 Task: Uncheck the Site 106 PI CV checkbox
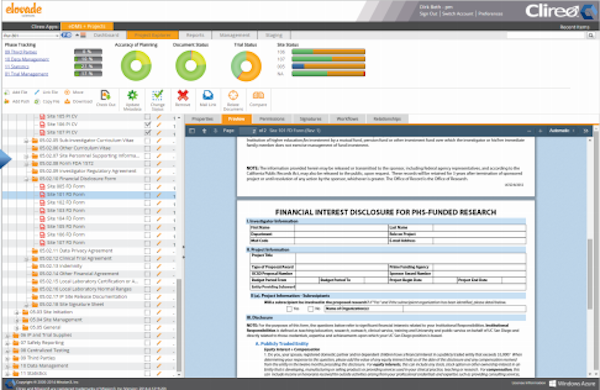[147, 125]
